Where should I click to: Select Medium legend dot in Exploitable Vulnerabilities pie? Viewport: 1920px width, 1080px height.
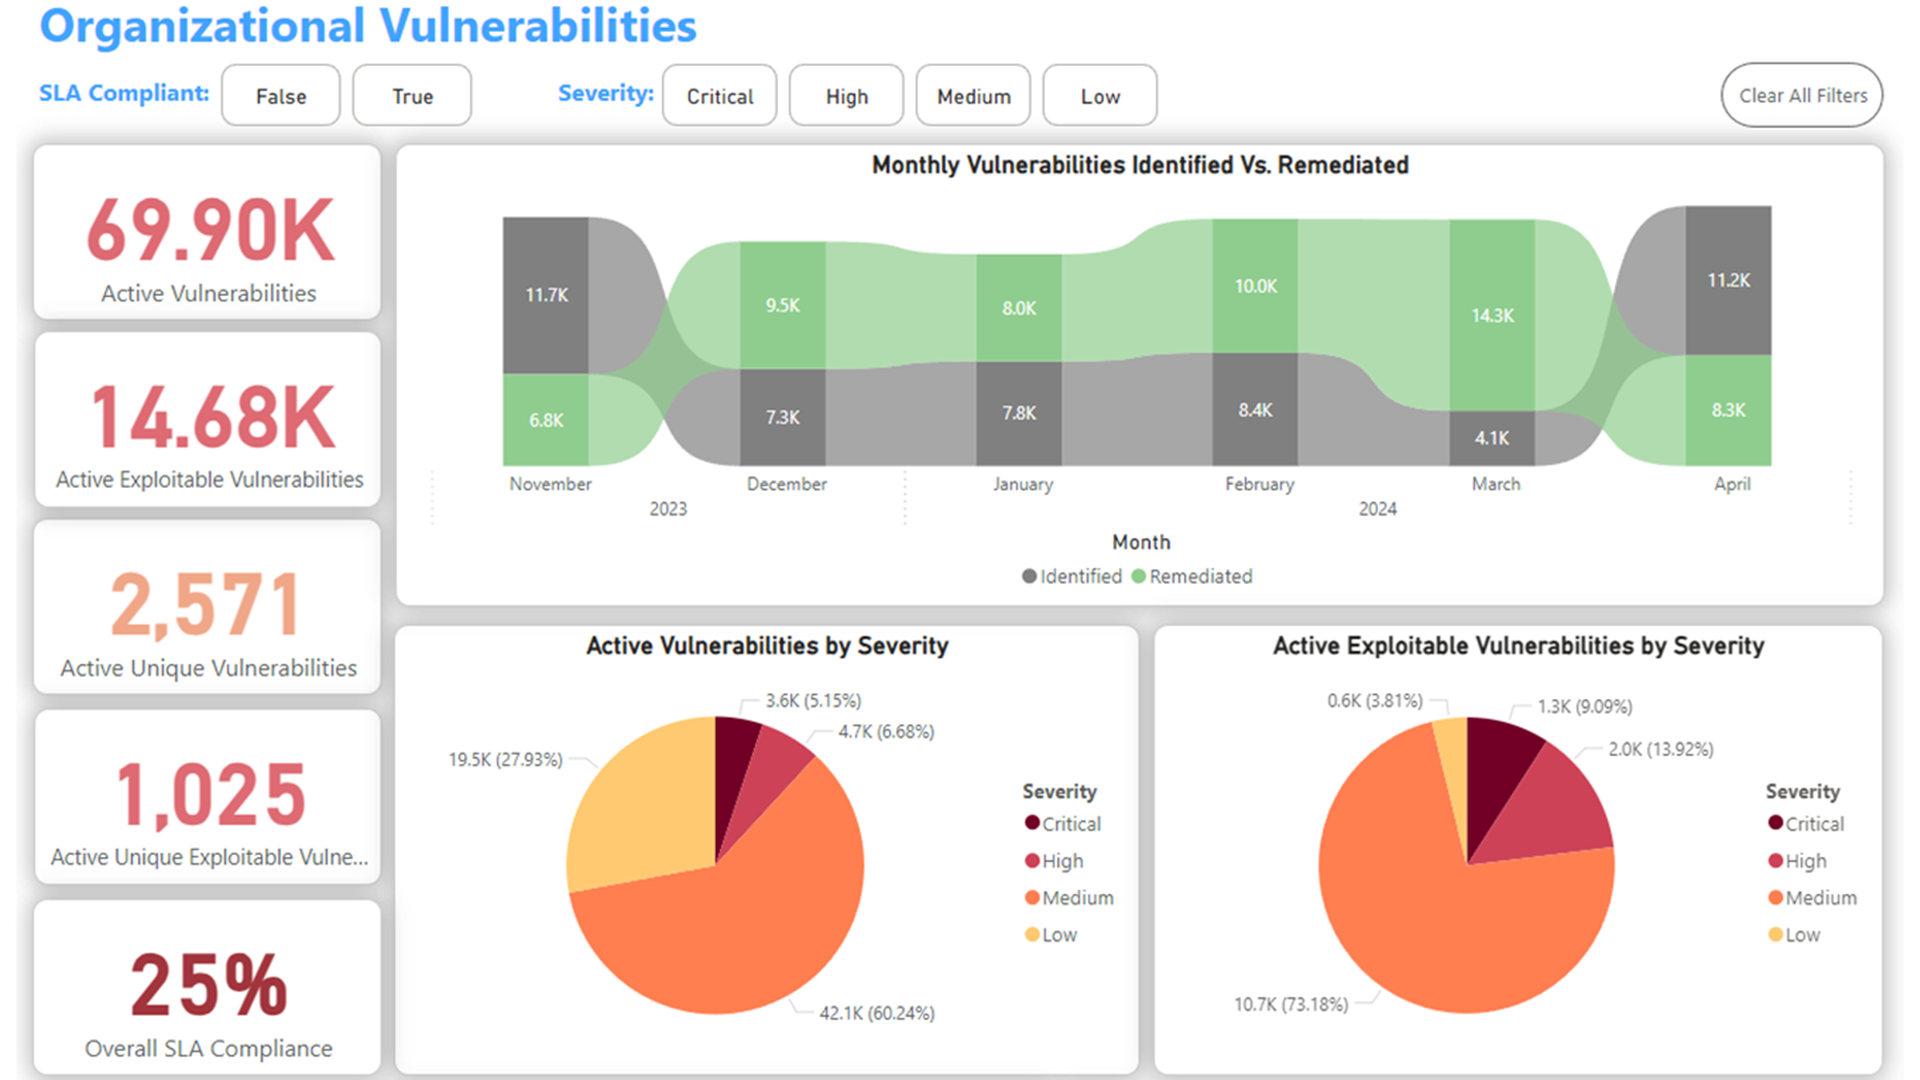point(1775,897)
